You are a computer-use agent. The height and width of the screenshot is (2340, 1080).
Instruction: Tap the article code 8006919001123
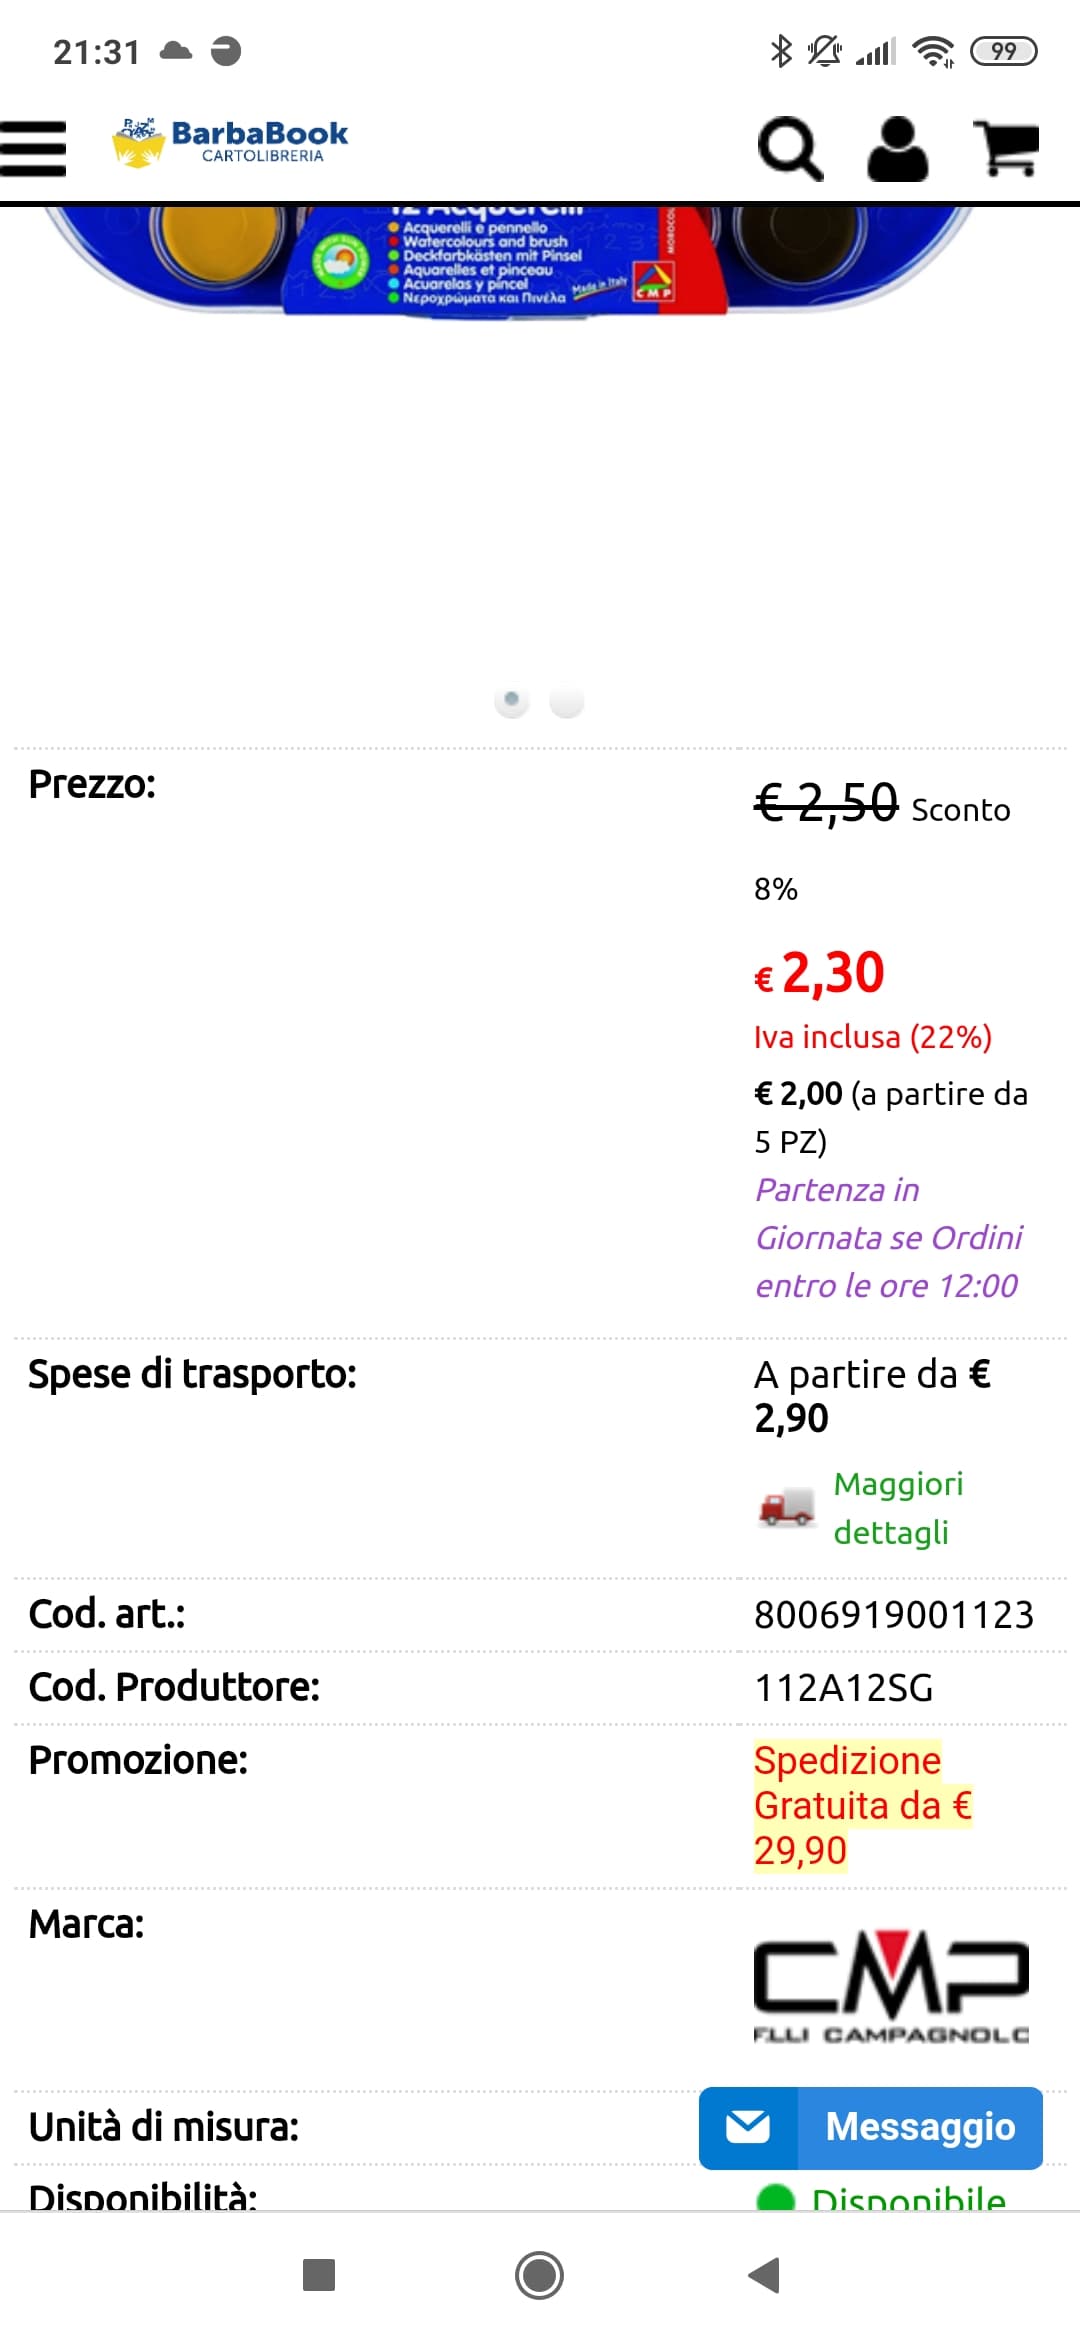tap(893, 1615)
